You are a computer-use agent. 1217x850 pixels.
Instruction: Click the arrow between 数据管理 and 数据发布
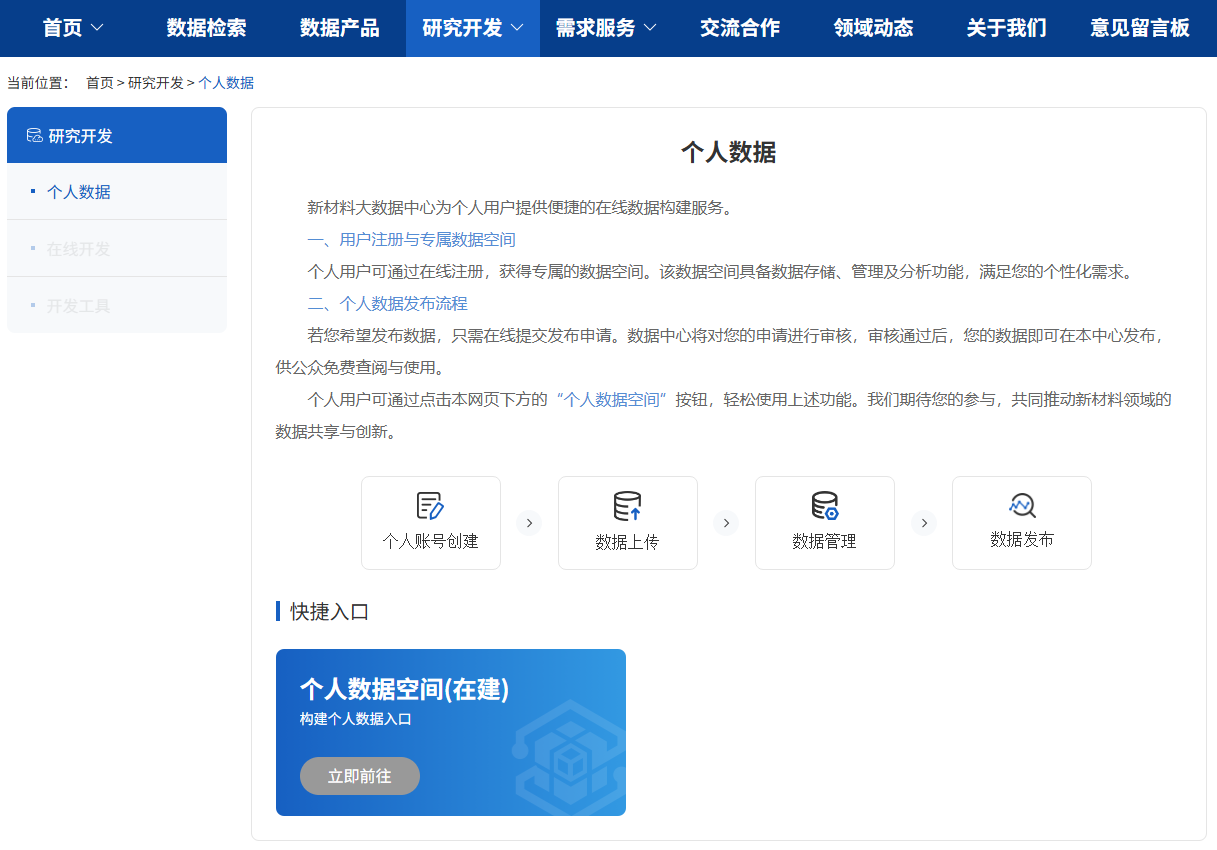coord(922,522)
